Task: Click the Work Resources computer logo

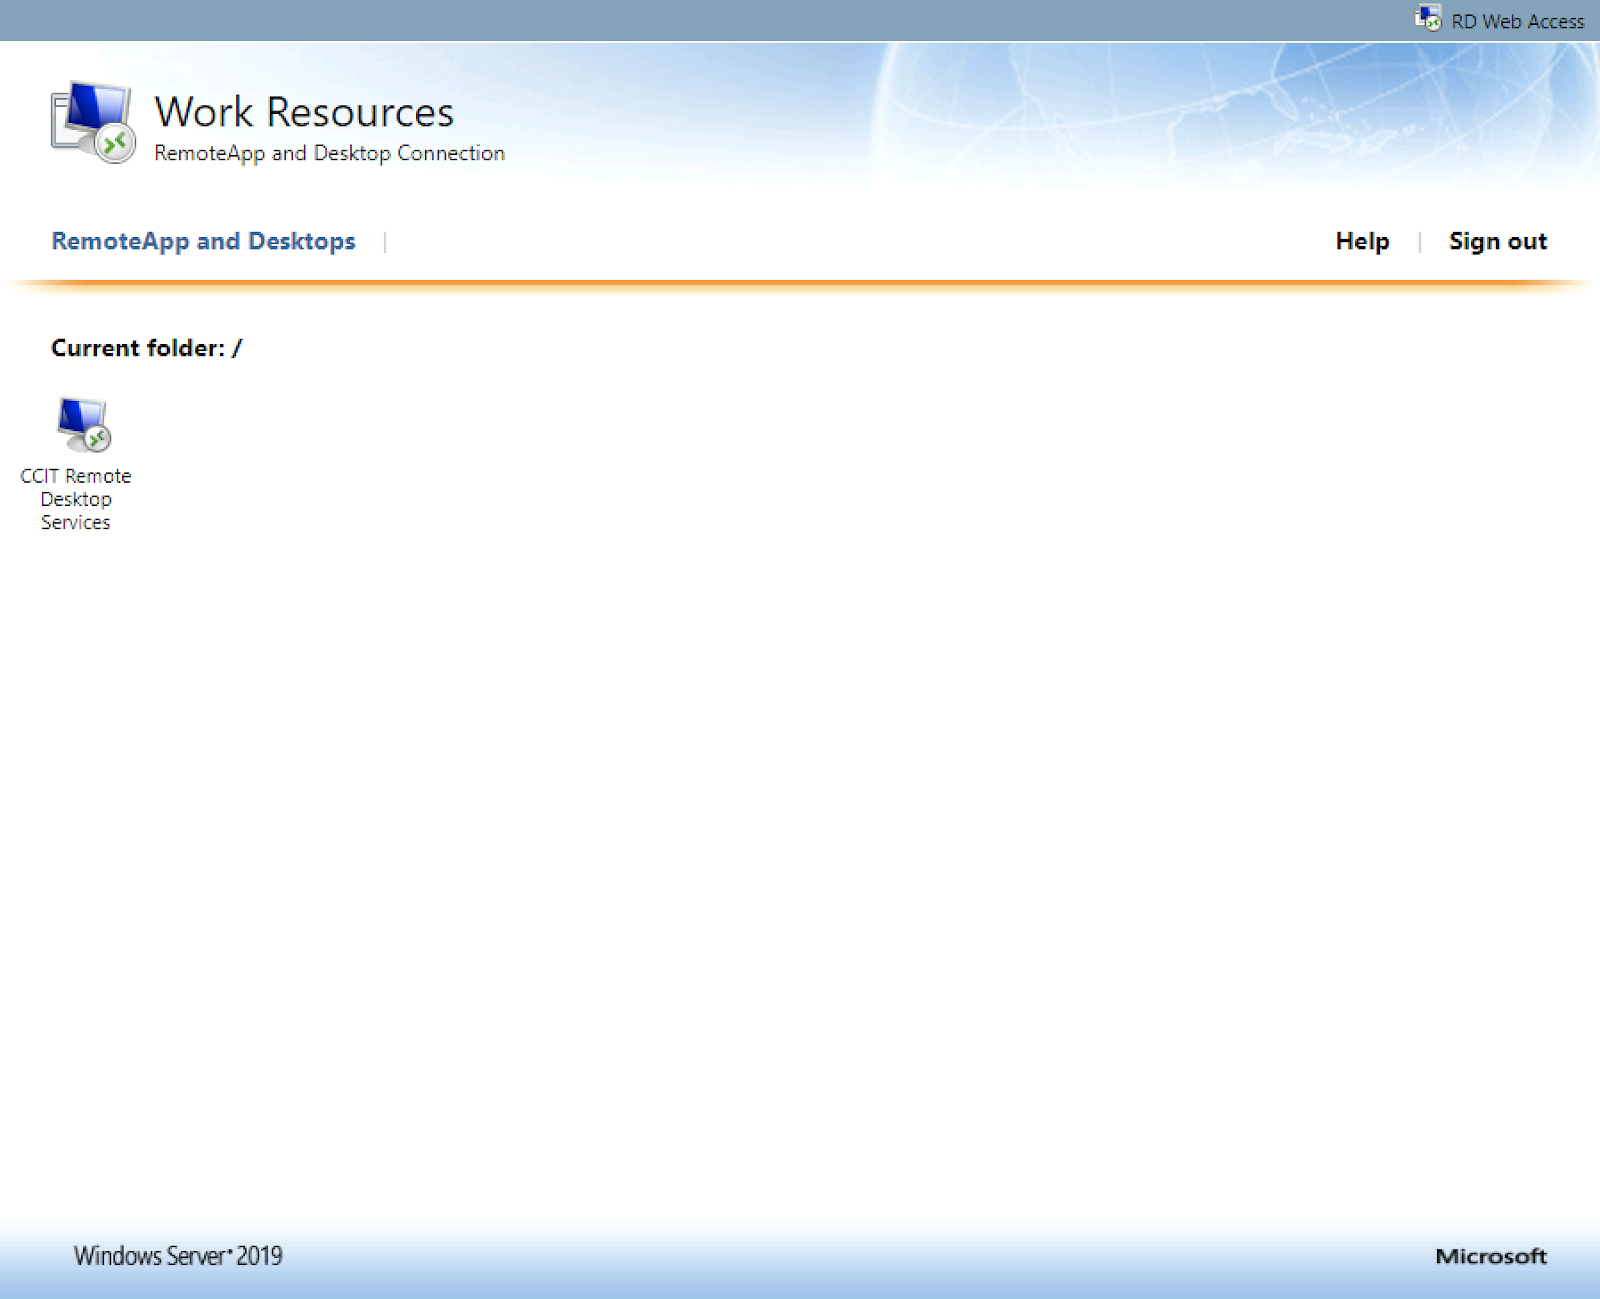Action: 93,122
